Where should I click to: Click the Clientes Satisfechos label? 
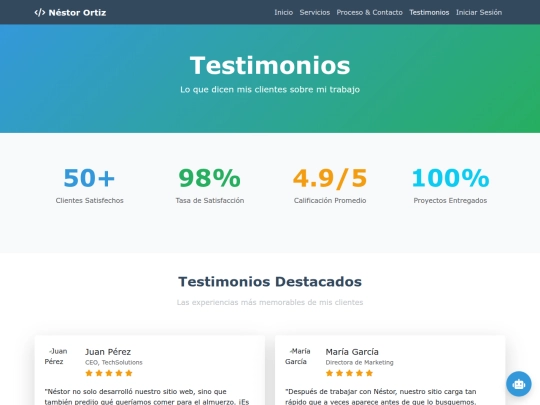point(90,200)
